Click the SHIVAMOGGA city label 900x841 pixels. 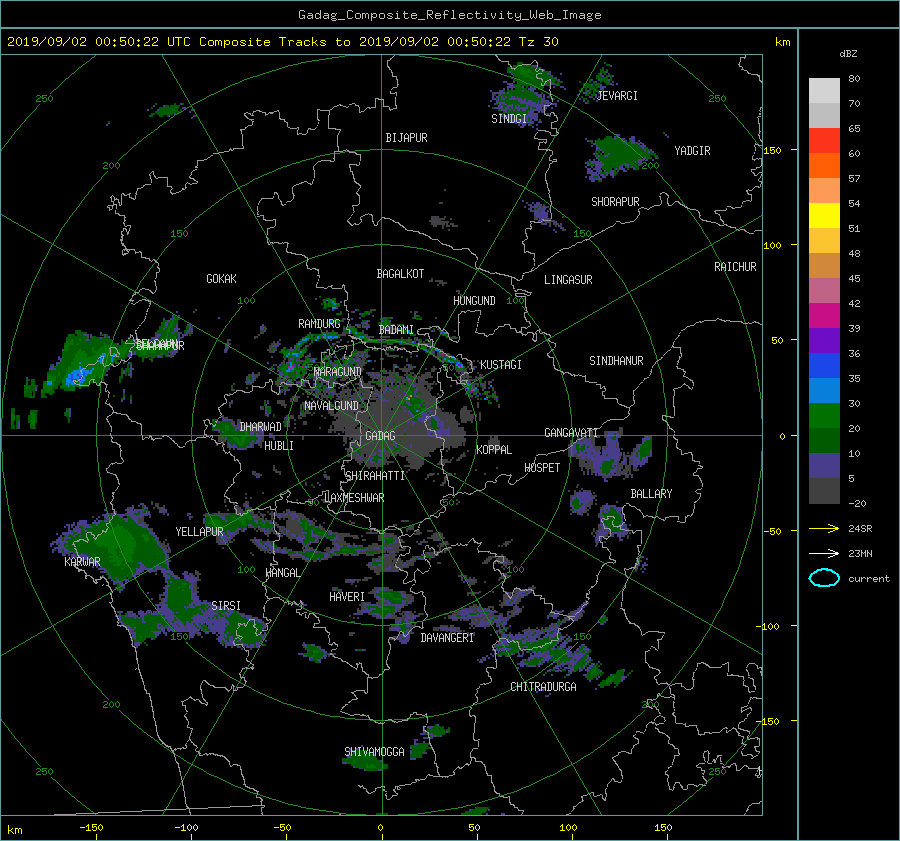click(x=374, y=752)
